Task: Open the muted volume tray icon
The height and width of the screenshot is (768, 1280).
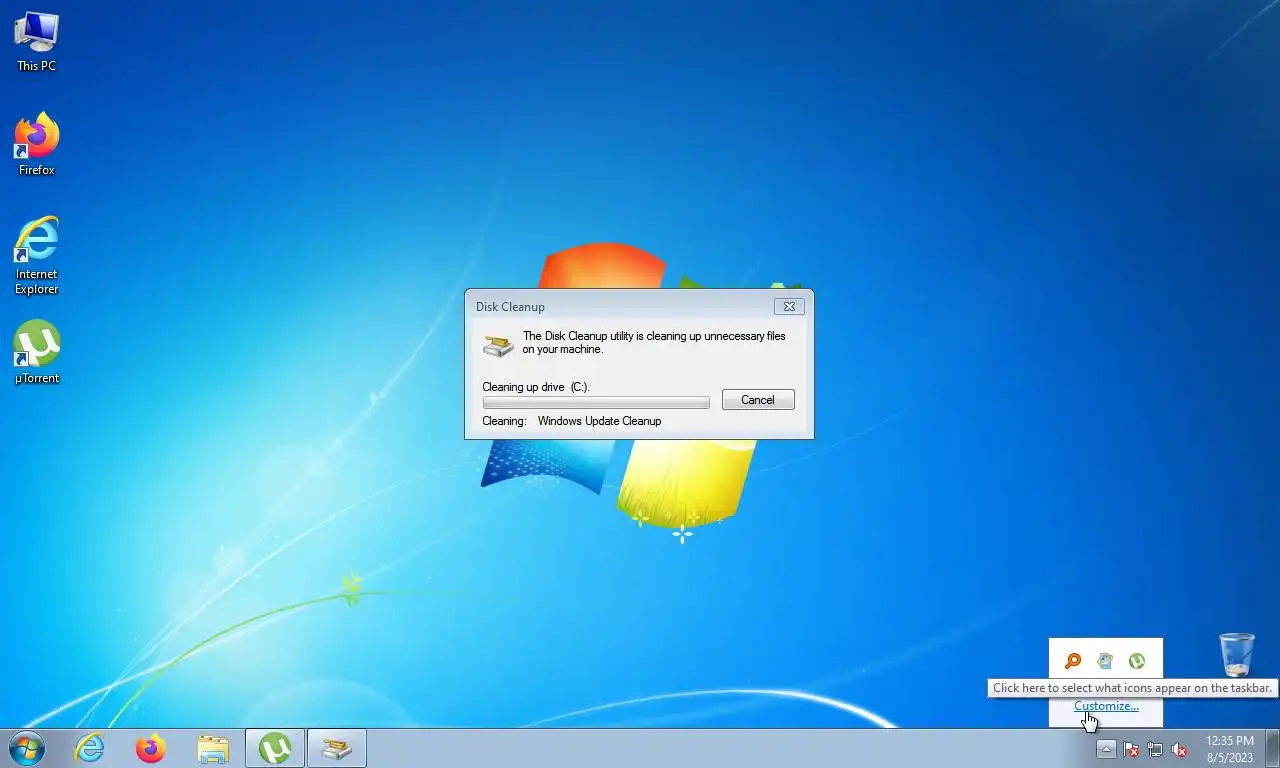Action: point(1179,749)
